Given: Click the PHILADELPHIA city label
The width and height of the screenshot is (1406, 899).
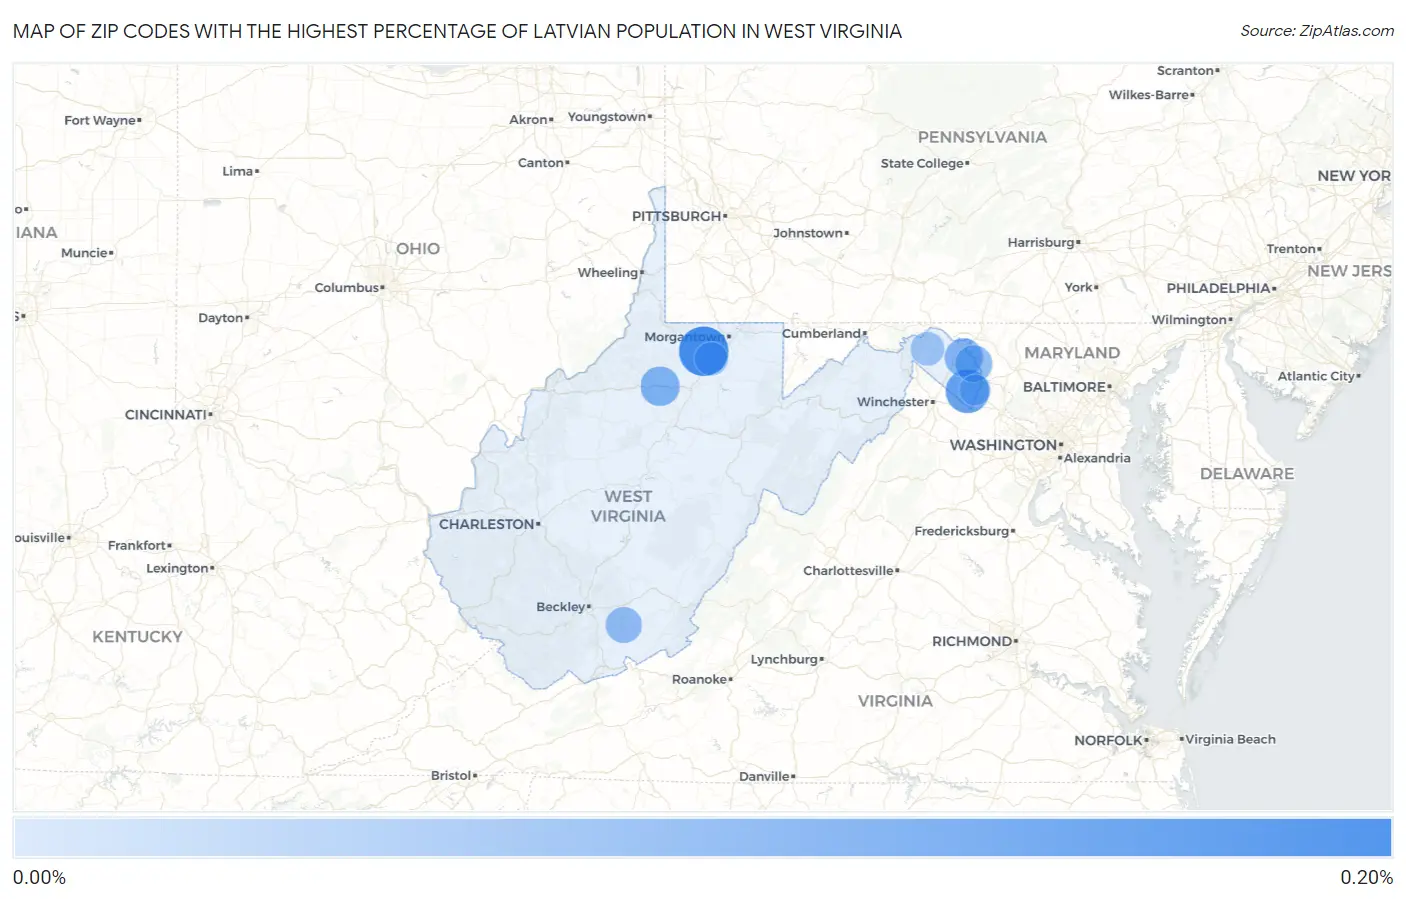Looking at the screenshot, I should pyautogui.click(x=1218, y=288).
